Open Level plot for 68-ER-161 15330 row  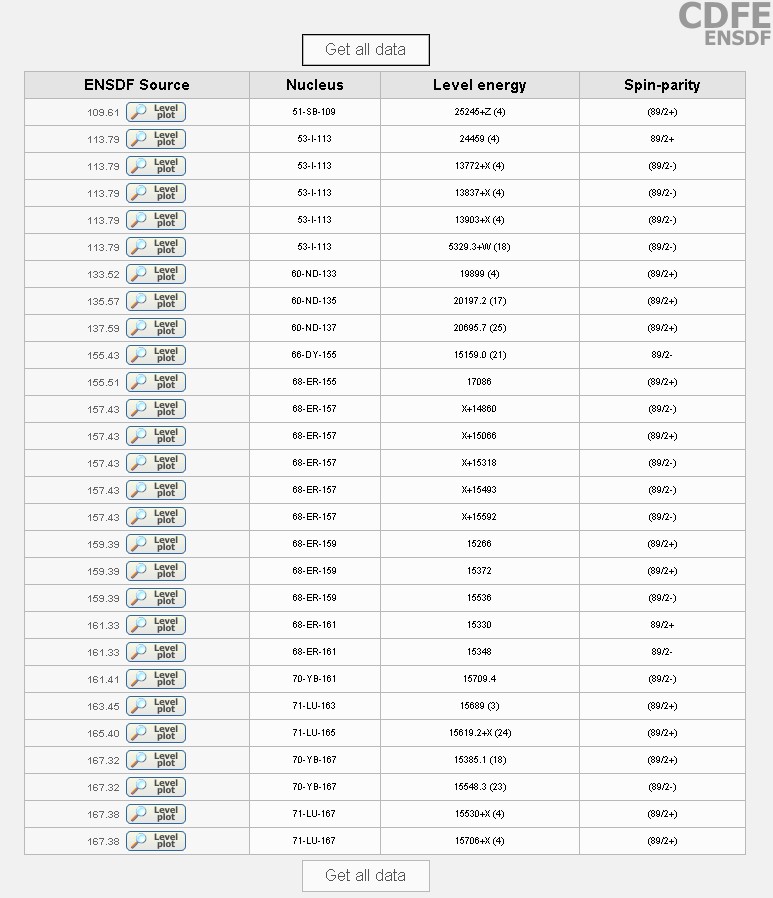(156, 625)
